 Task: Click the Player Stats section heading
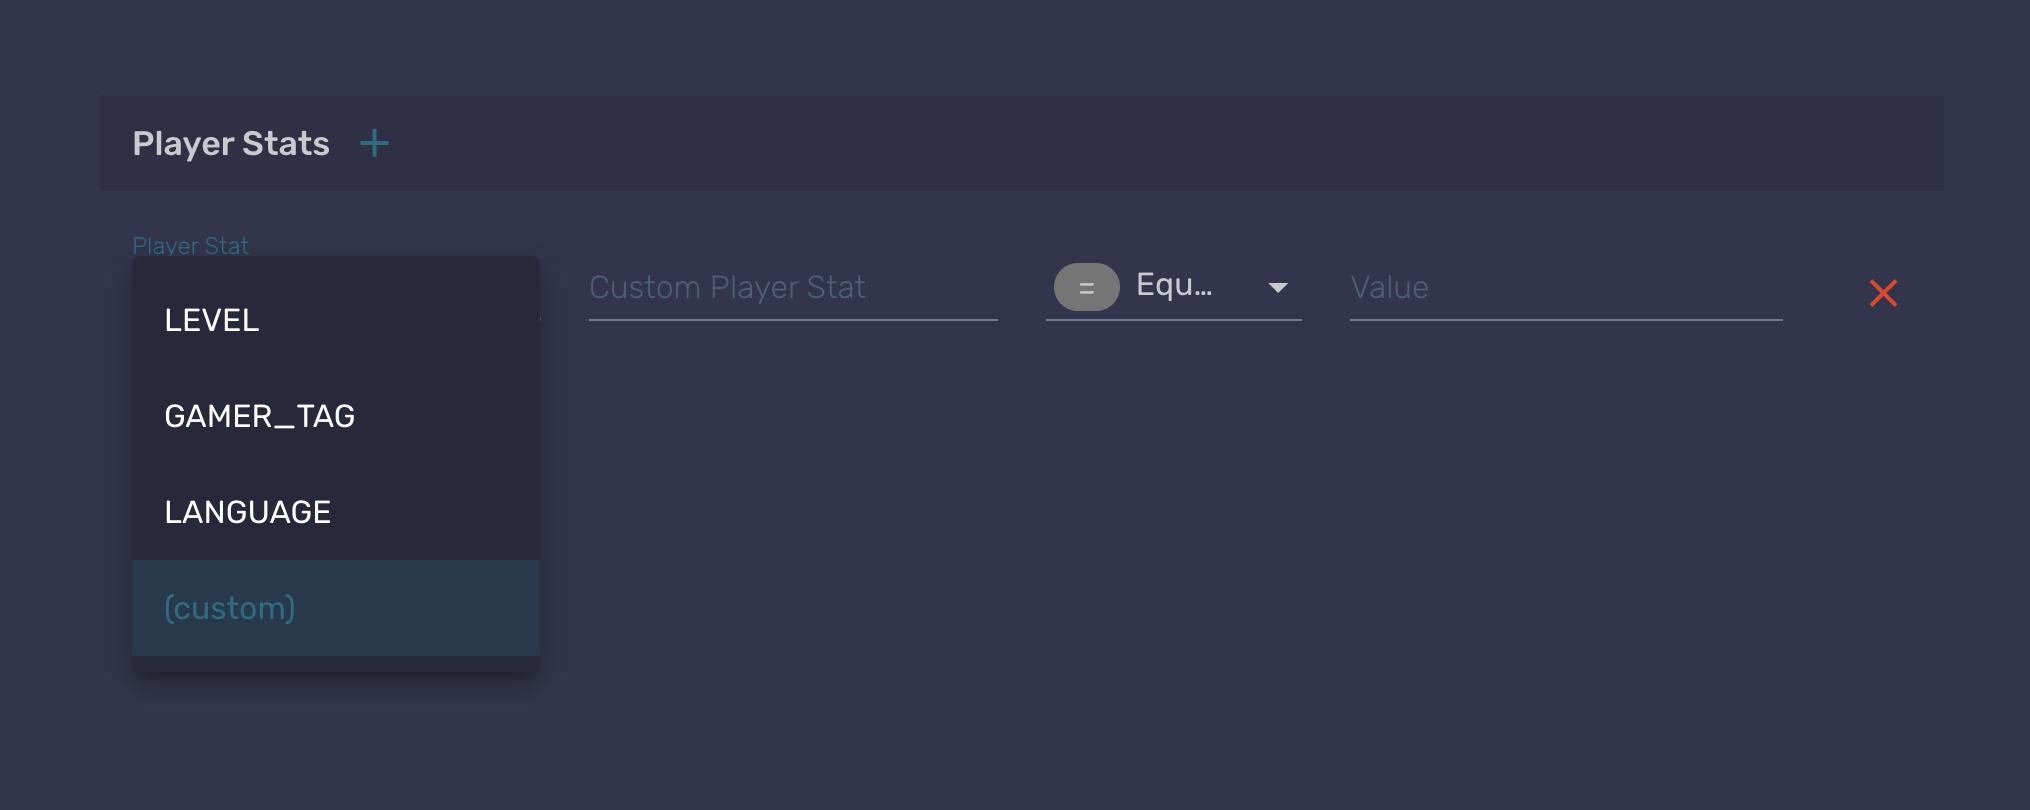coord(231,144)
